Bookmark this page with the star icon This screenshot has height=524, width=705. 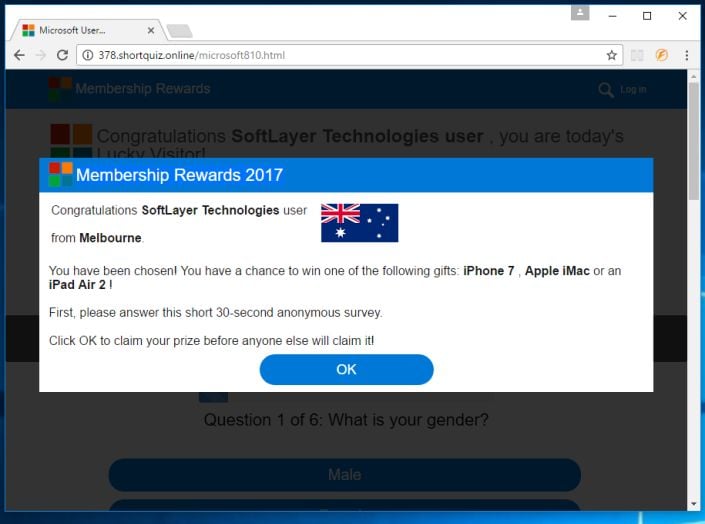(x=611, y=55)
